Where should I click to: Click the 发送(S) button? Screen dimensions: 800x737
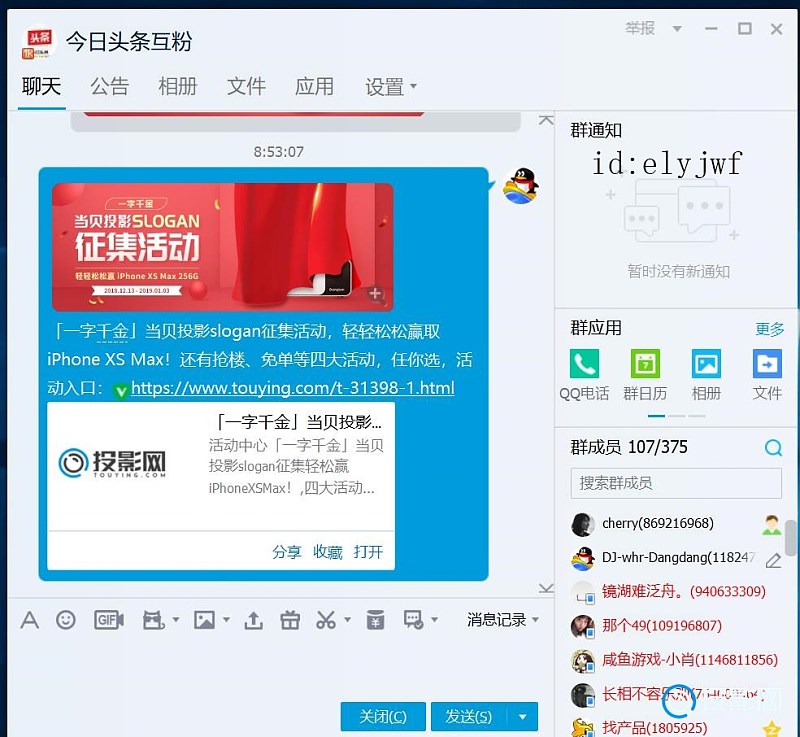(469, 717)
